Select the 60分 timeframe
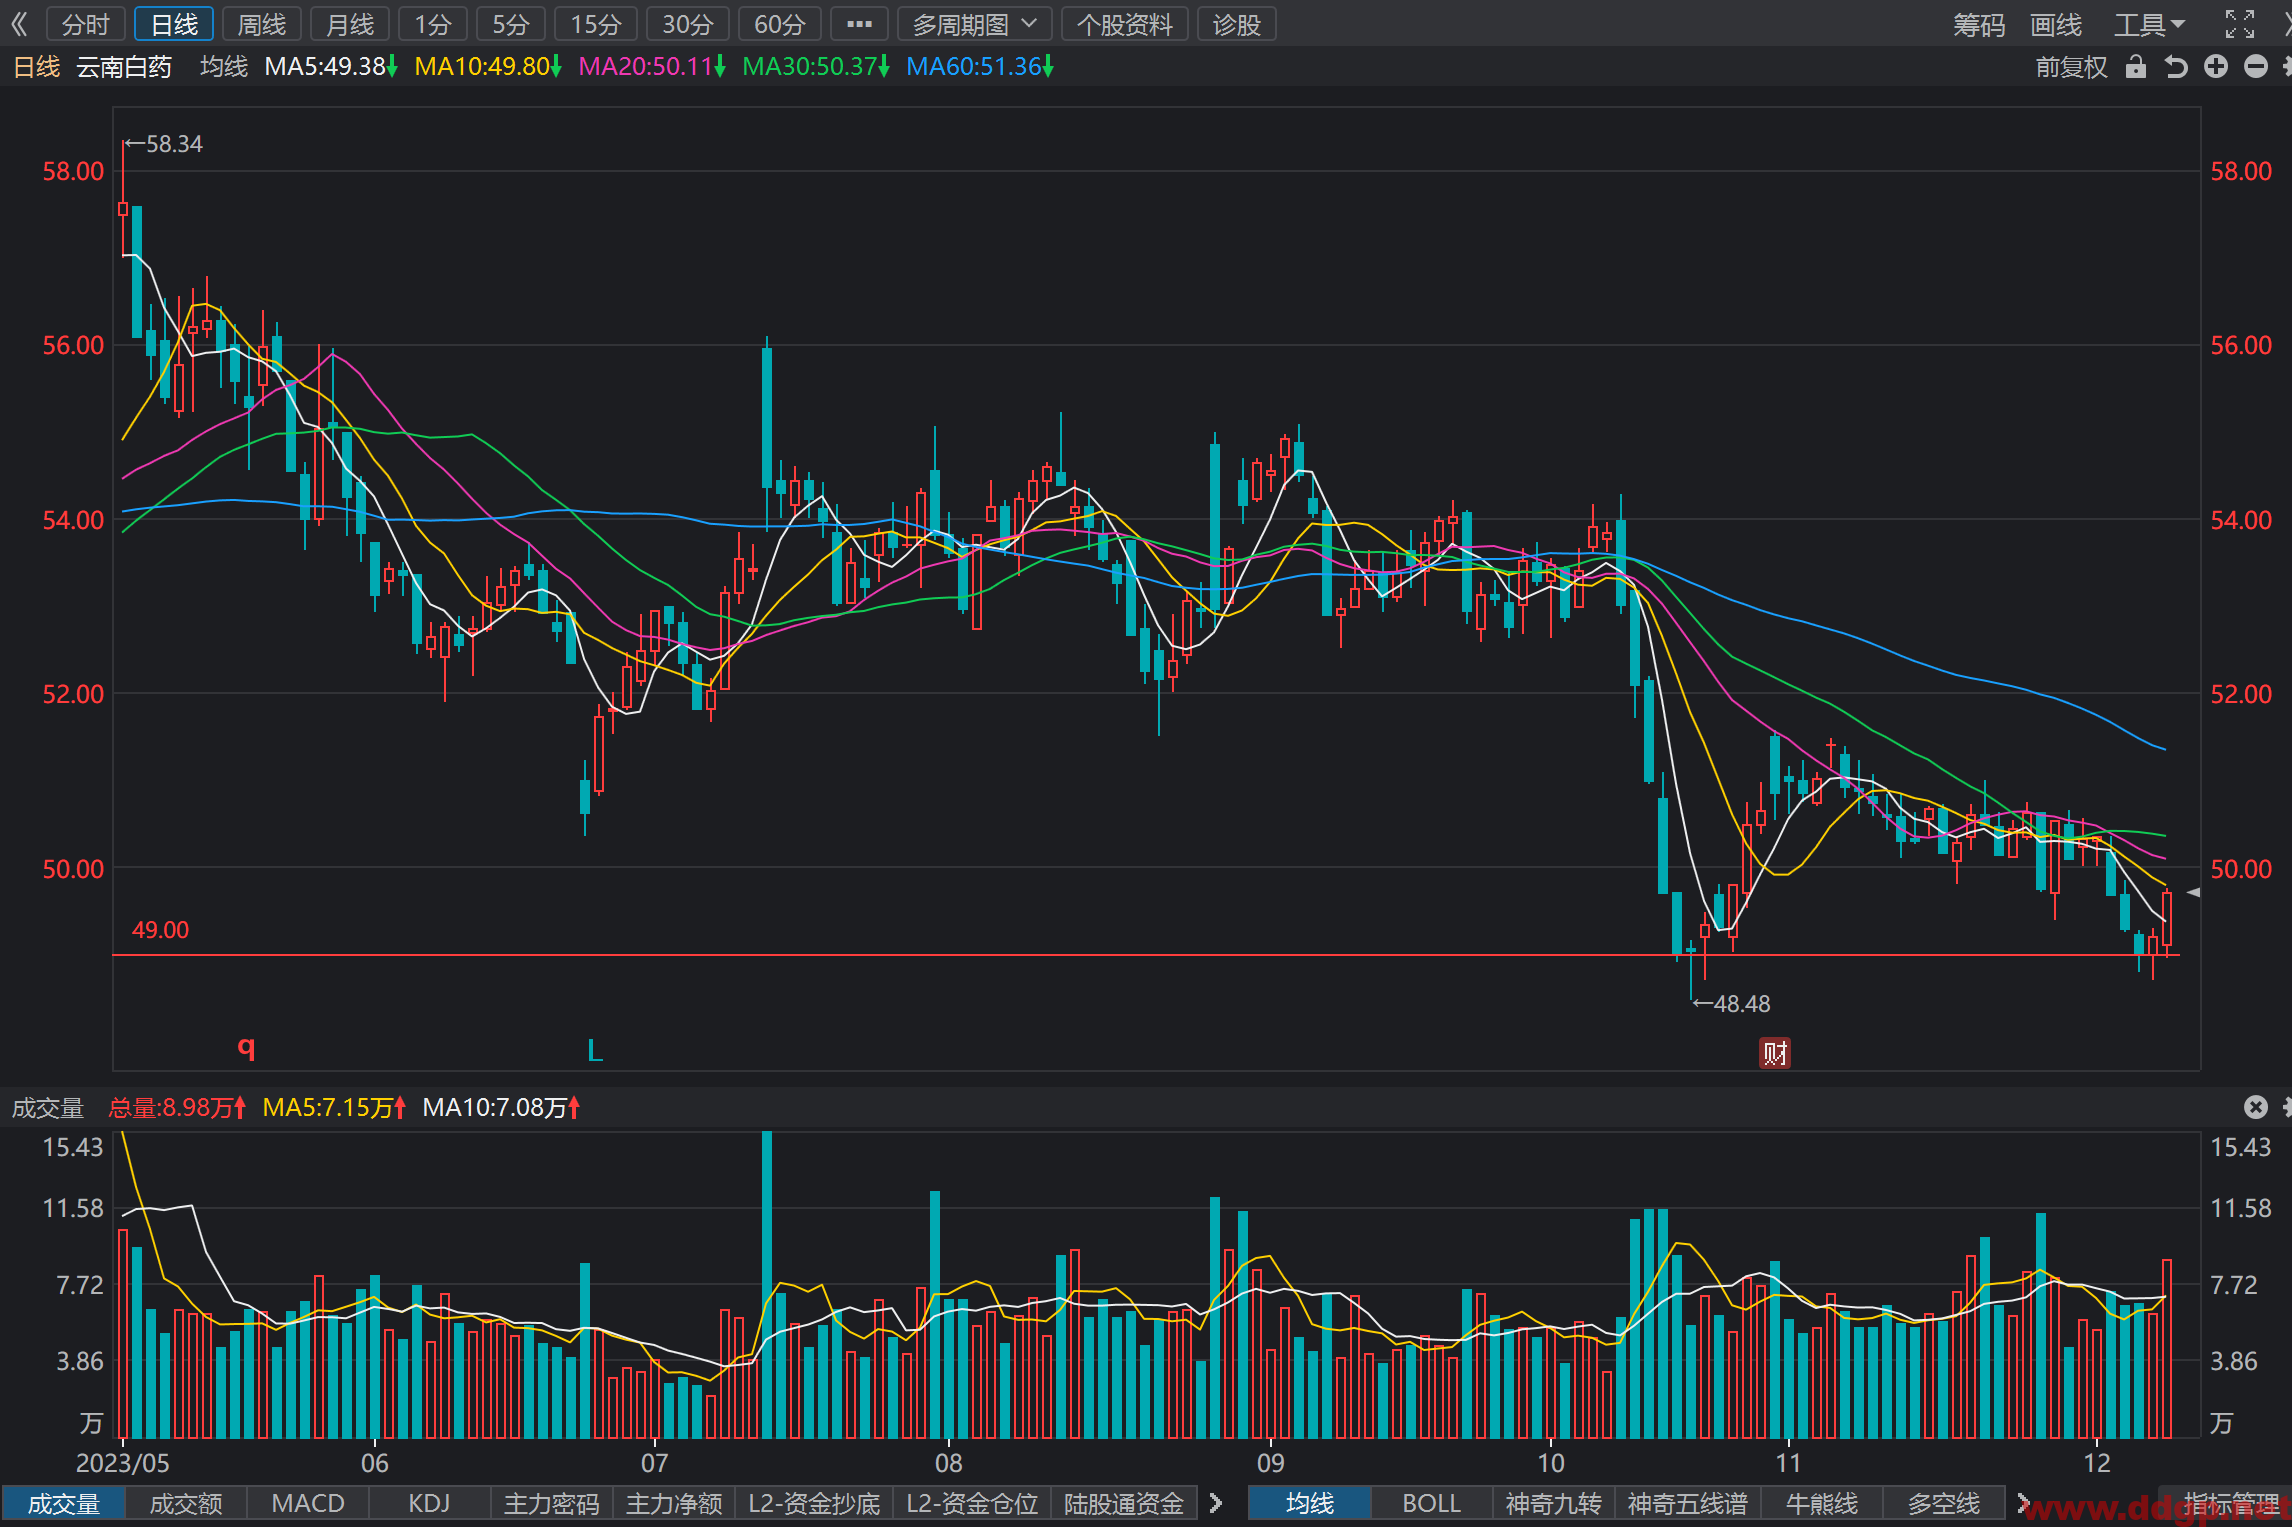2292x1527 pixels. (x=779, y=24)
